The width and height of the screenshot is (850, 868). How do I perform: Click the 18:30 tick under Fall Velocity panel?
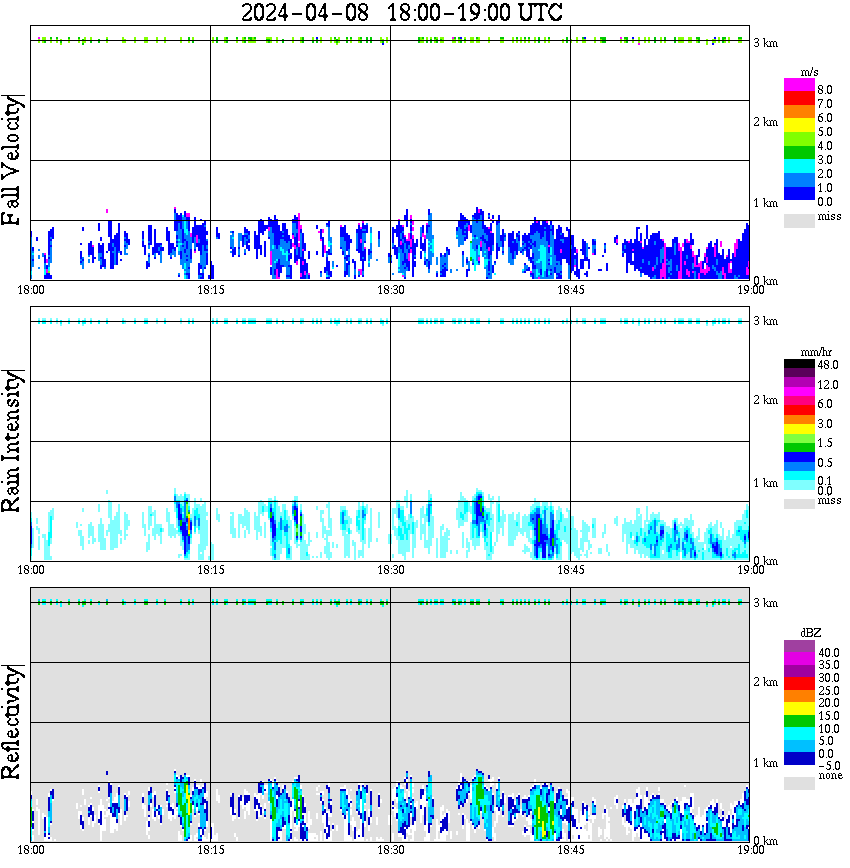pos(391,290)
